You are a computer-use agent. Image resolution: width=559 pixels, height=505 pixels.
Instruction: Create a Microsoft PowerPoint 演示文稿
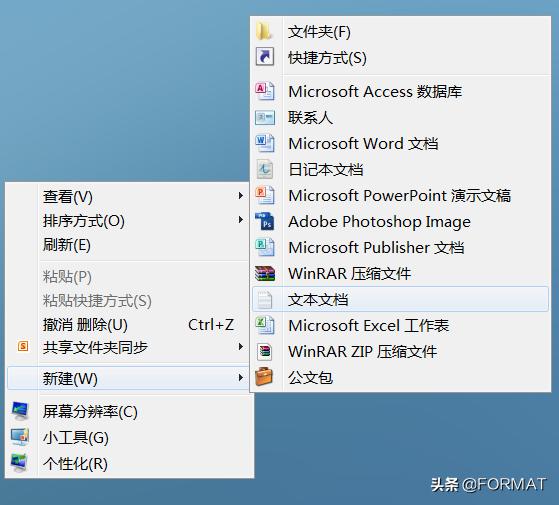[400, 196]
